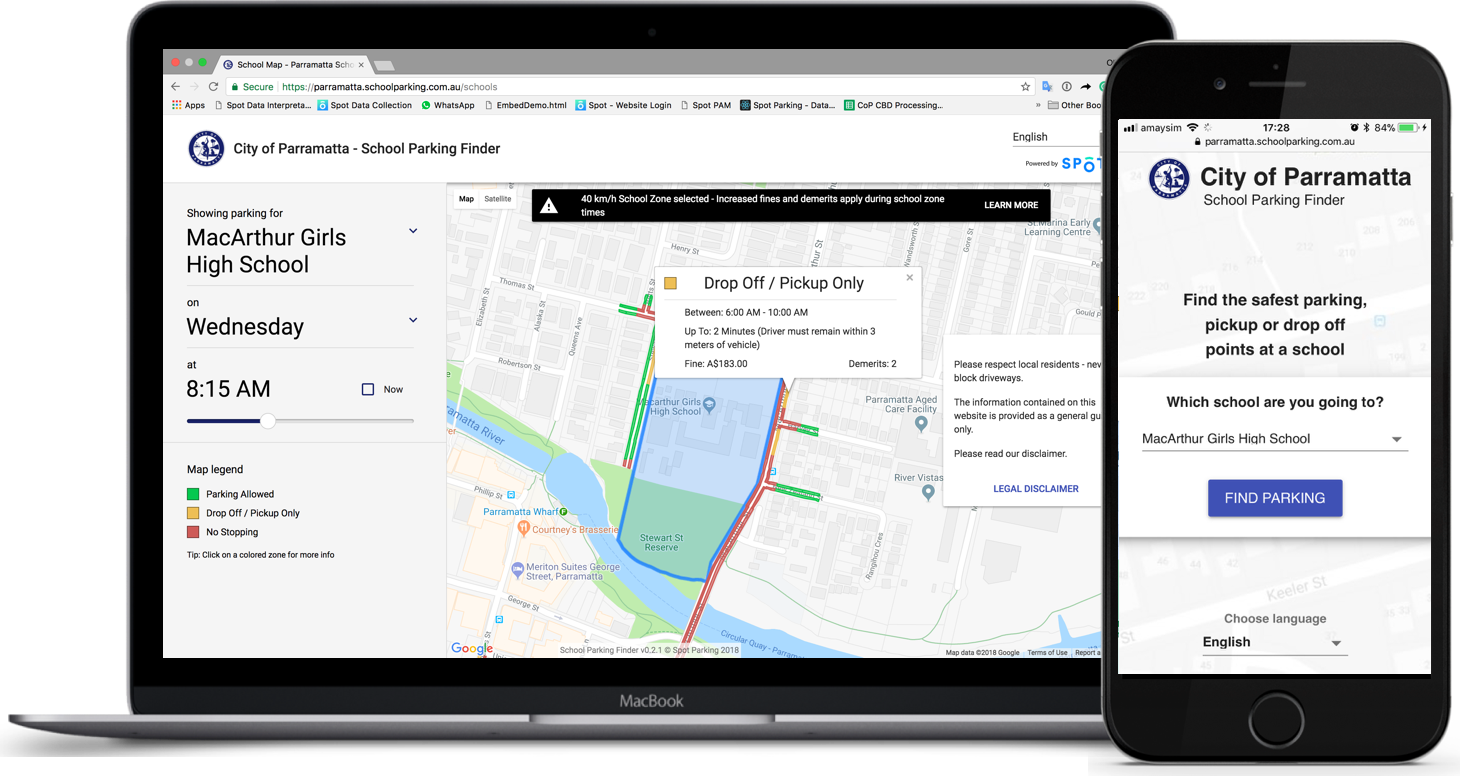This screenshot has width=1460, height=776.
Task: Click the City of Parramatta logo on laptop
Action: [x=206, y=149]
